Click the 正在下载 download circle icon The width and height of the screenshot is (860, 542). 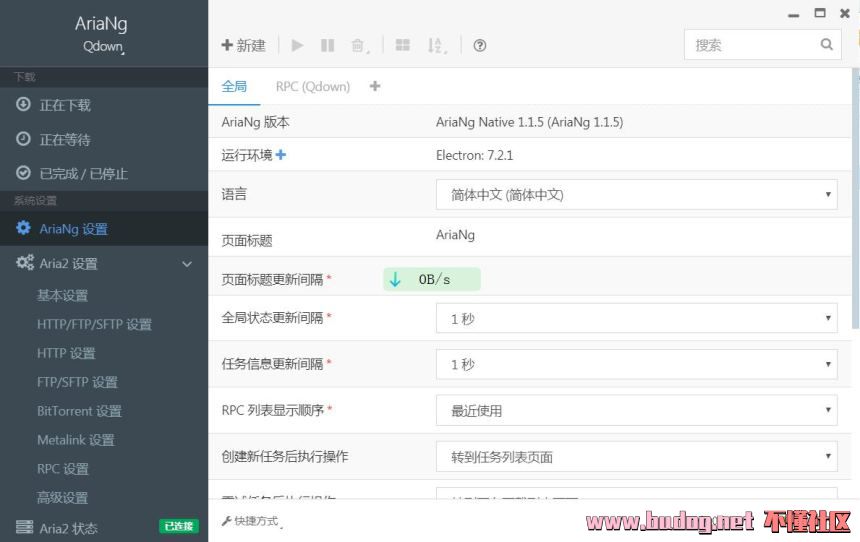point(23,104)
